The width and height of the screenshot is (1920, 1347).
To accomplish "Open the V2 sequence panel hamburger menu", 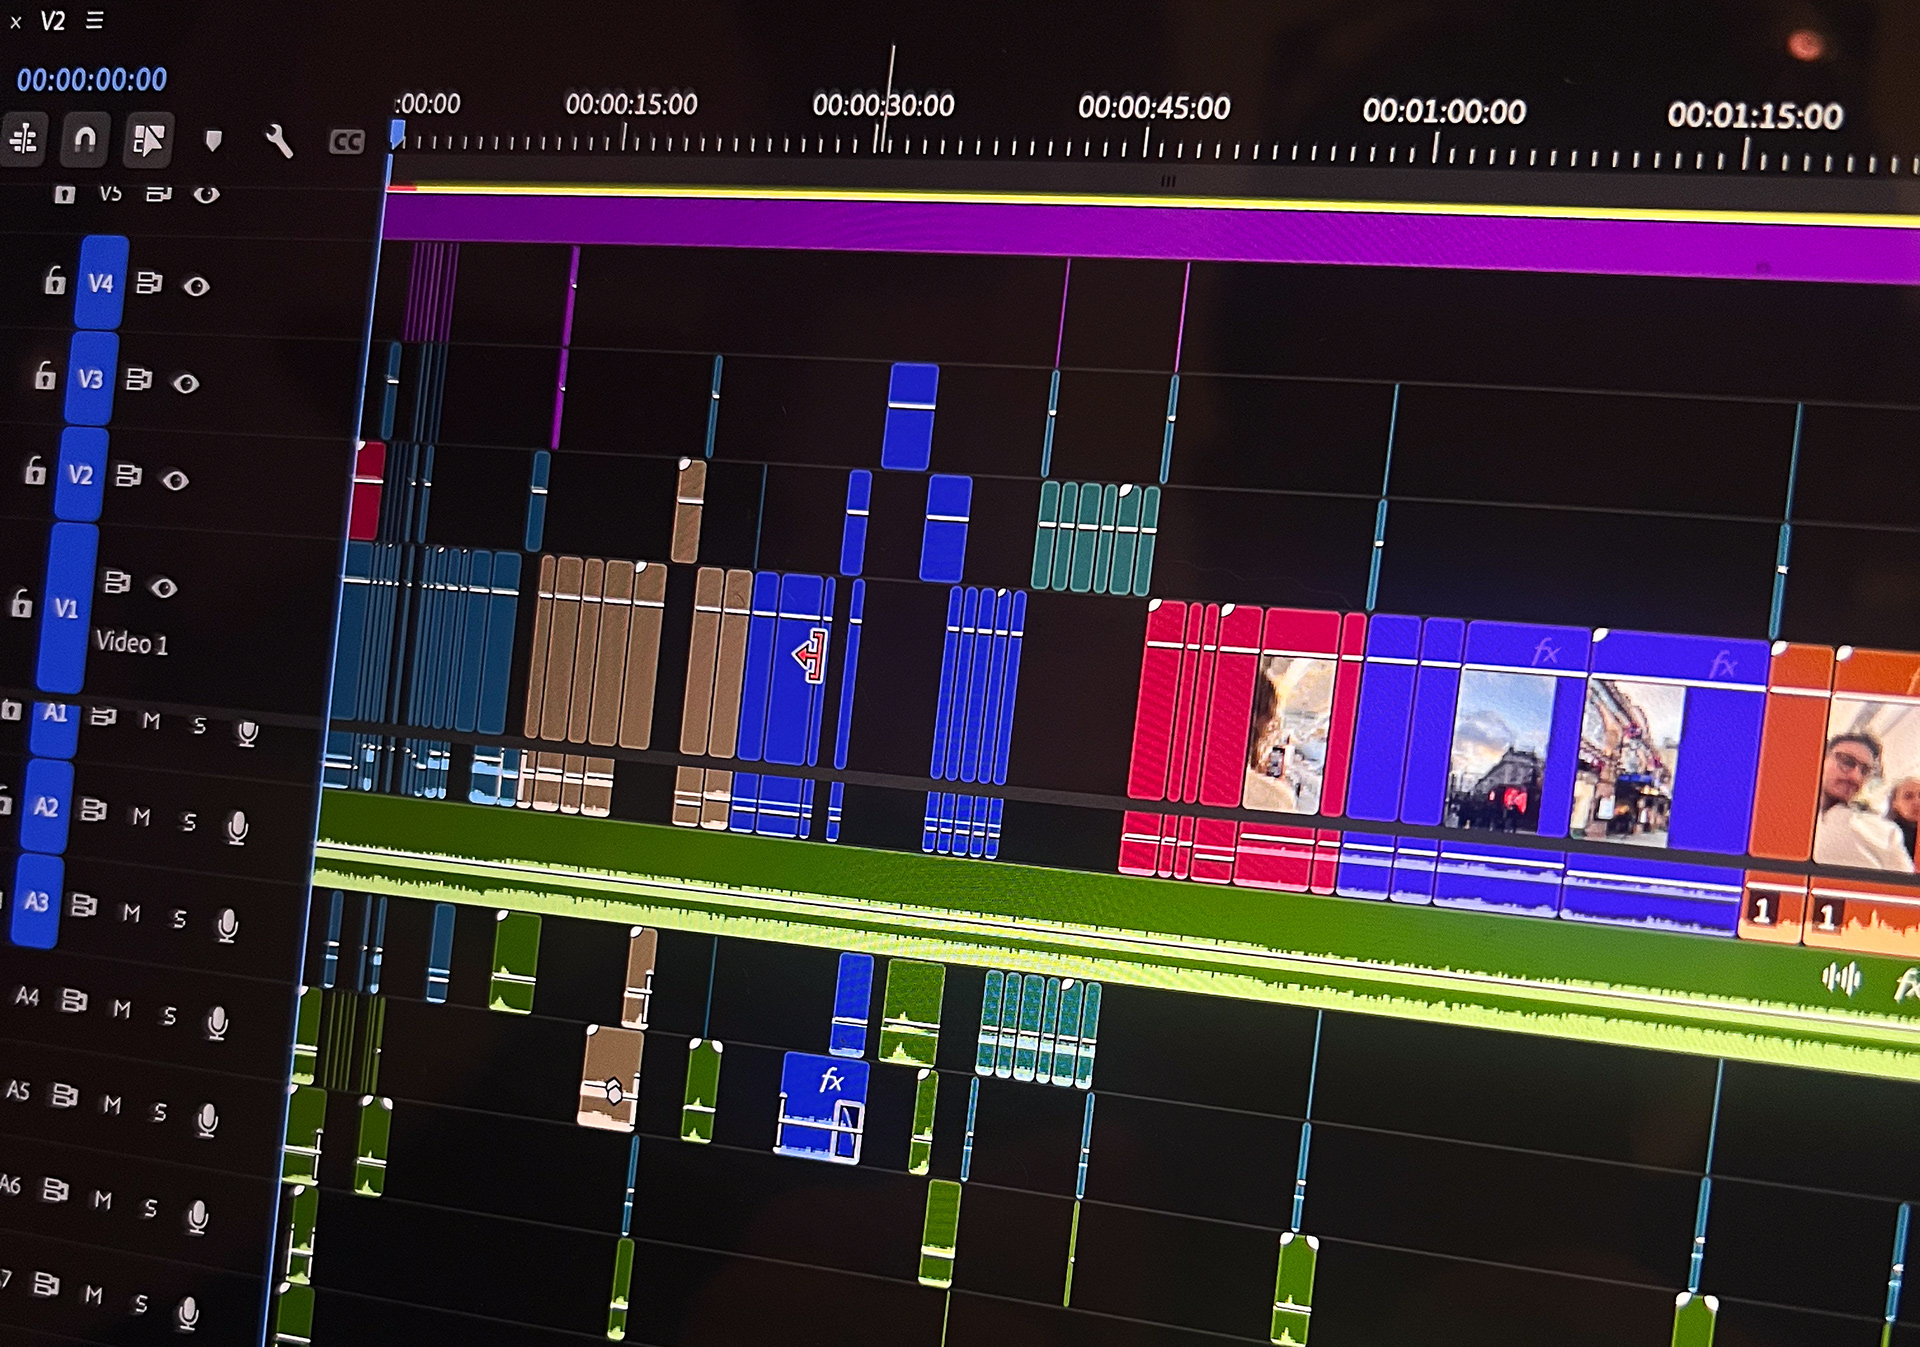I will pyautogui.click(x=95, y=20).
